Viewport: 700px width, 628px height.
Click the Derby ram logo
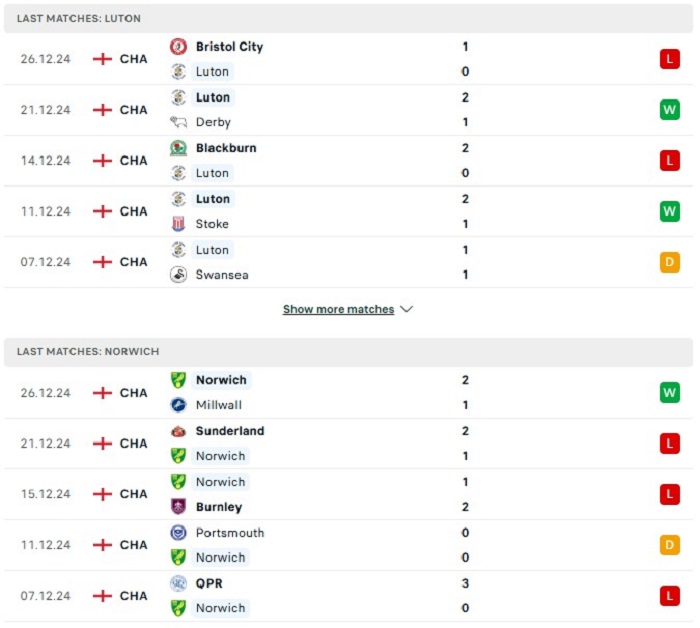[x=179, y=122]
